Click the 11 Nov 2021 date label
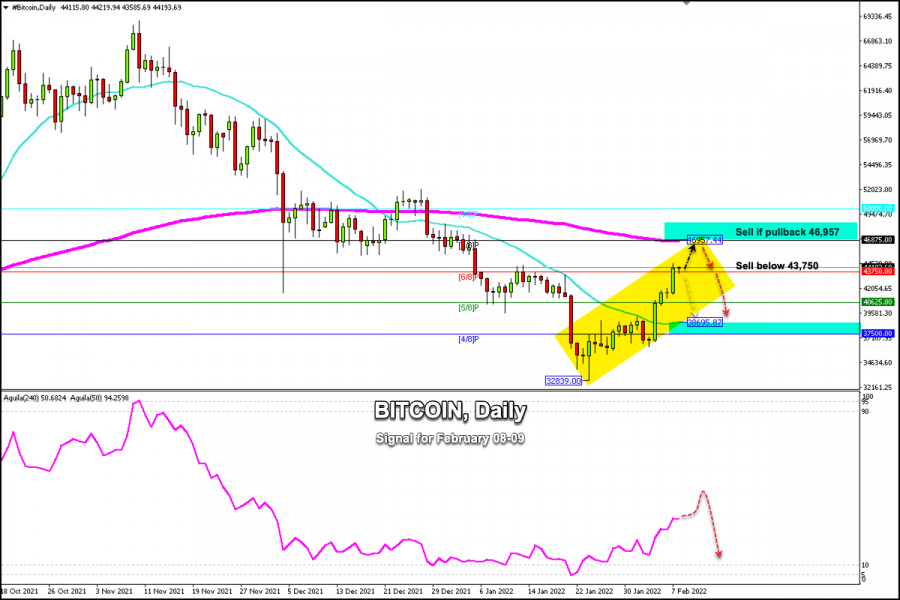The image size is (900, 600). [164, 591]
